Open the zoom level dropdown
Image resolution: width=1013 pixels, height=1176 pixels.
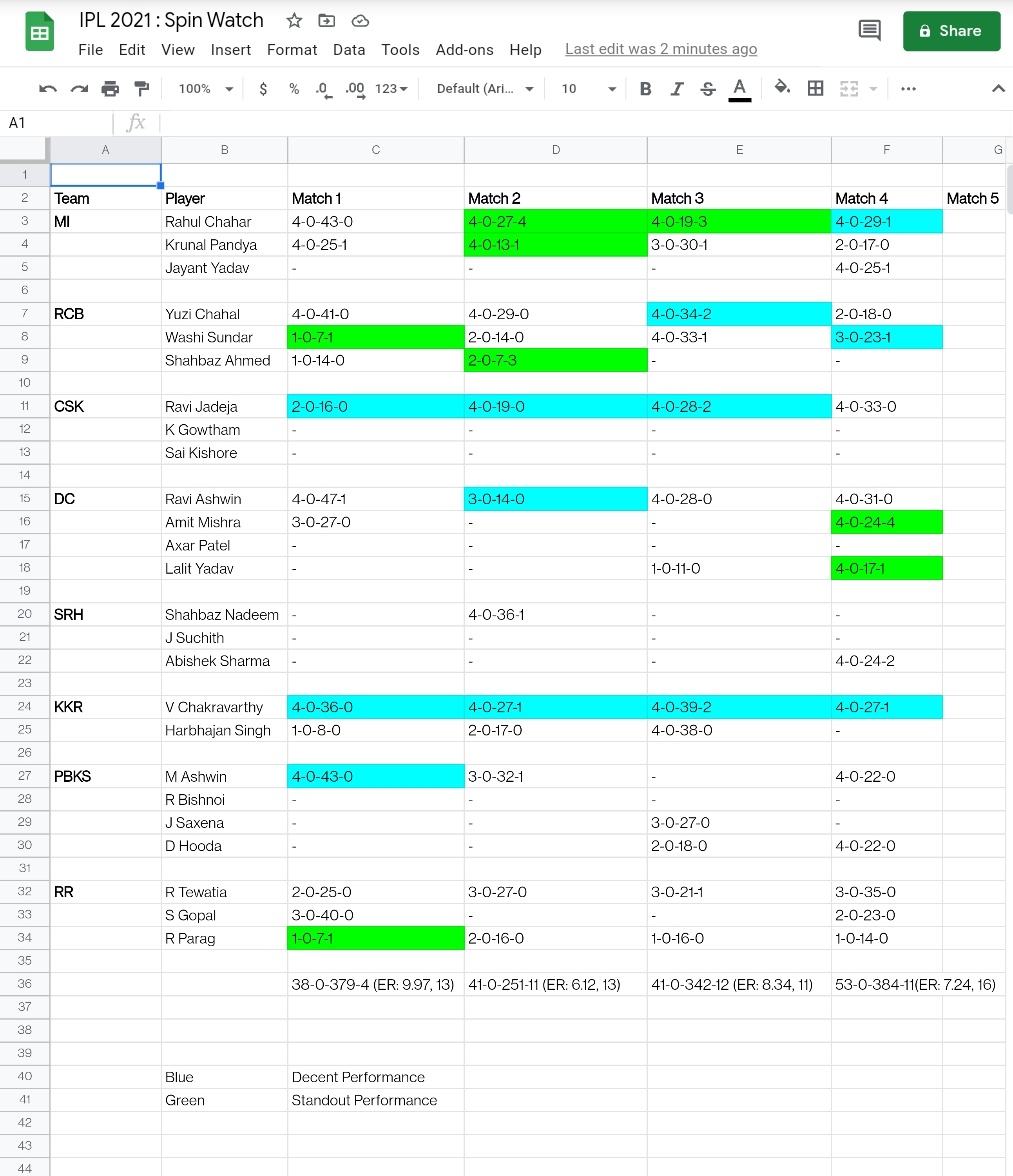203,88
